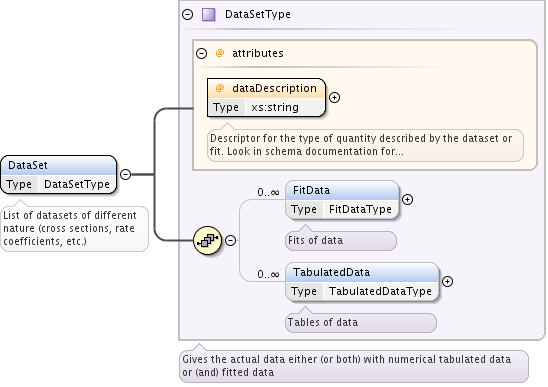
Task: Select the DataSet element node
Action: (x=58, y=174)
